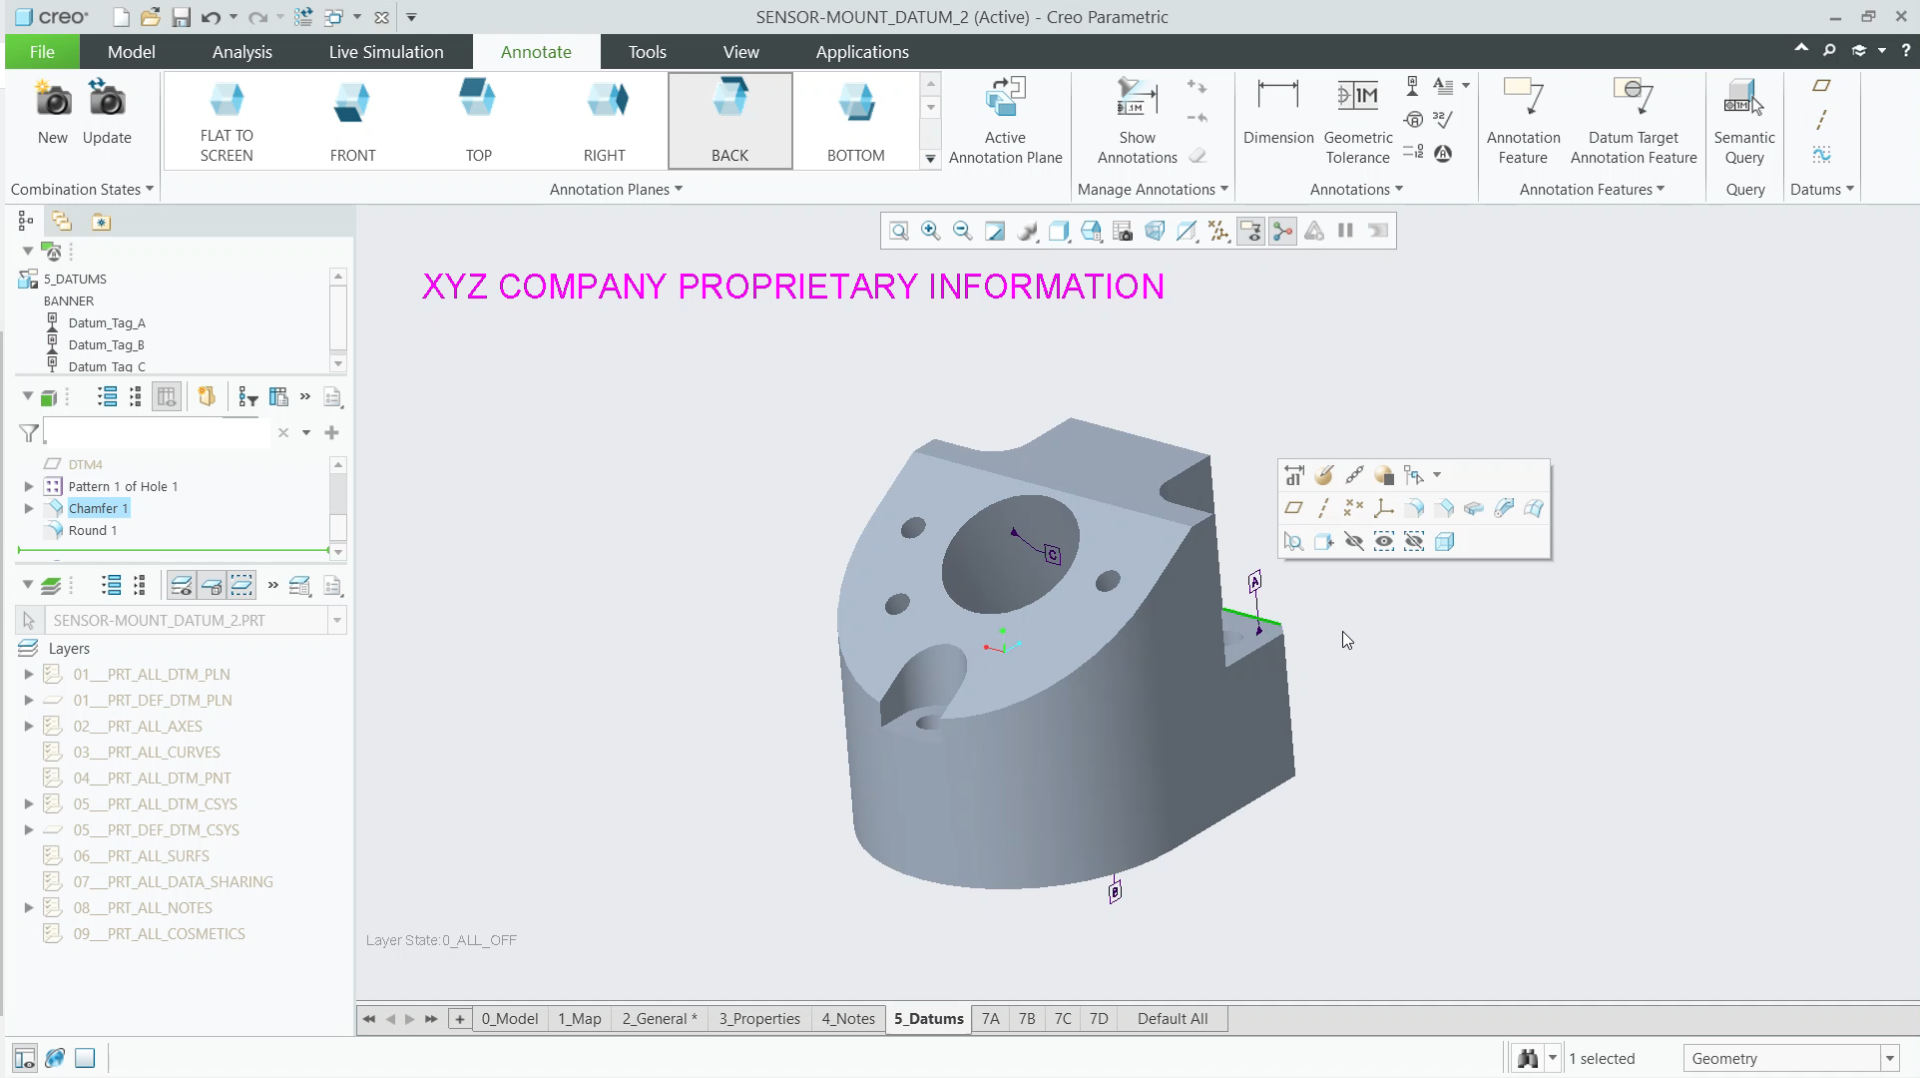Click the model tree filter search field
Viewport: 1920px width, 1078px height.
[157, 433]
